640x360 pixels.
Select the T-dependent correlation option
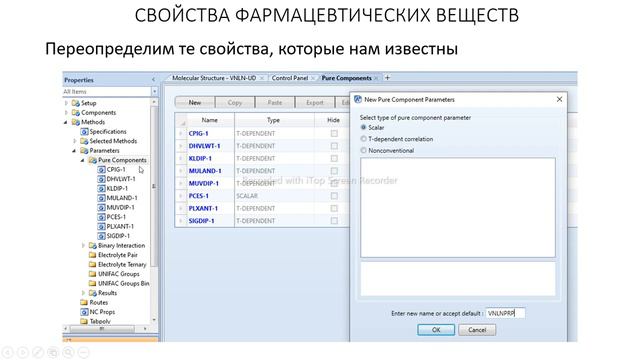pyautogui.click(x=363, y=139)
